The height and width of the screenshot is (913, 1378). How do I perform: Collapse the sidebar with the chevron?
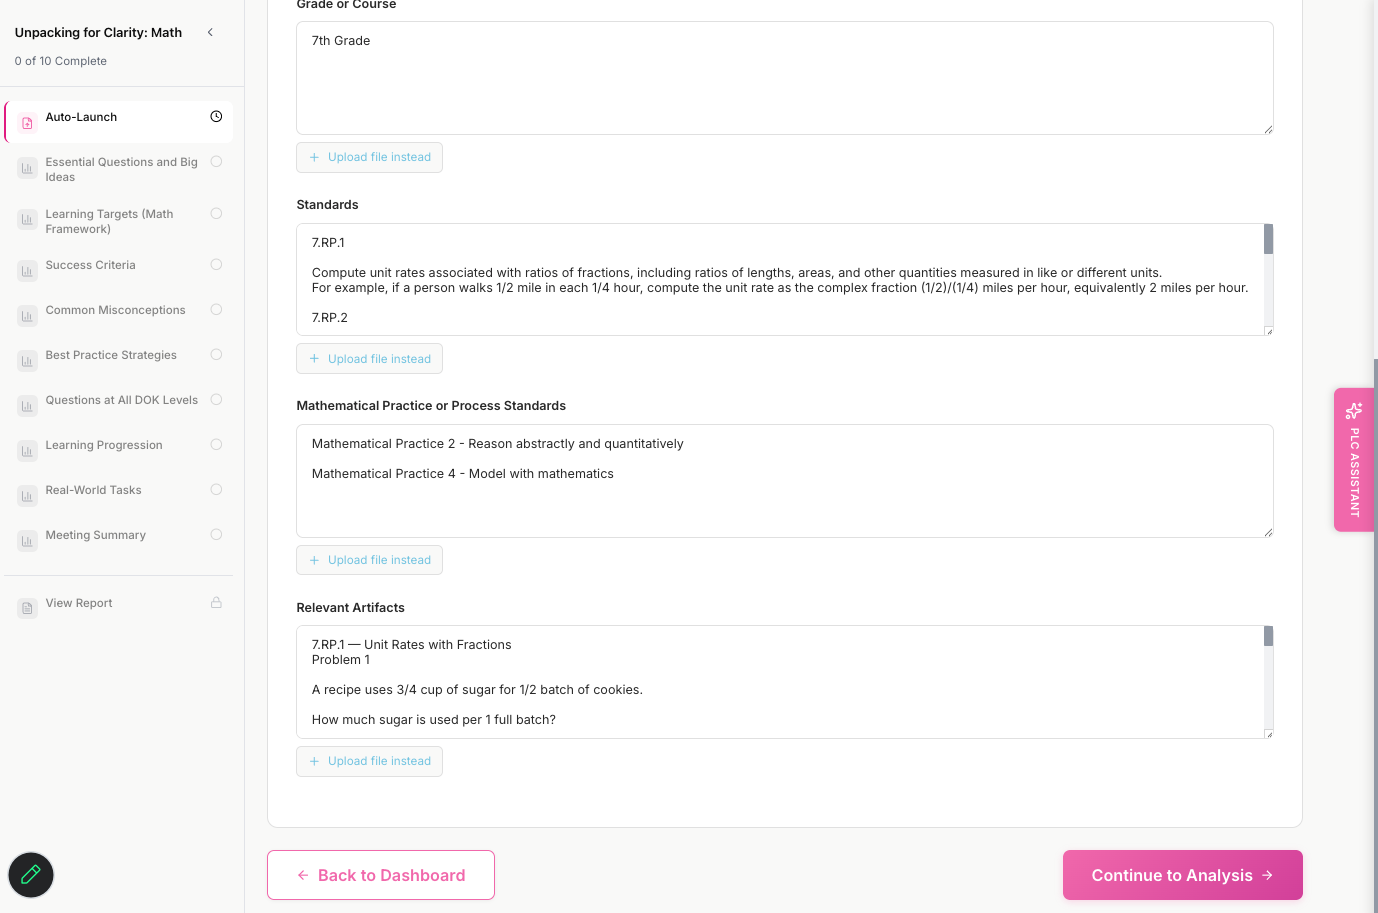pyautogui.click(x=210, y=33)
